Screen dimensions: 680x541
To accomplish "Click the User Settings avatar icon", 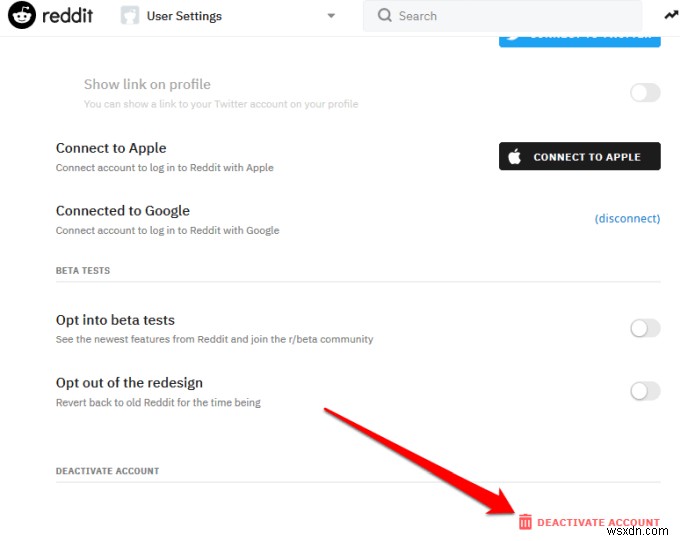I will click(x=130, y=15).
